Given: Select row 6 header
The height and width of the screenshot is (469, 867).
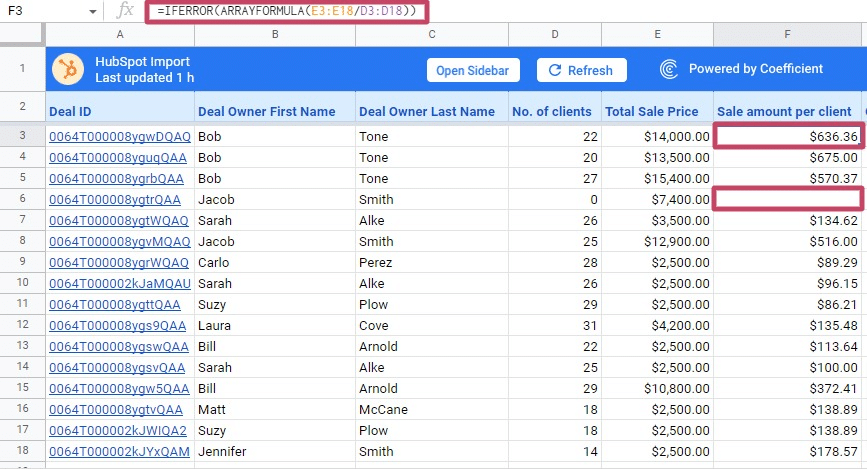Looking at the screenshot, I should point(21,199).
